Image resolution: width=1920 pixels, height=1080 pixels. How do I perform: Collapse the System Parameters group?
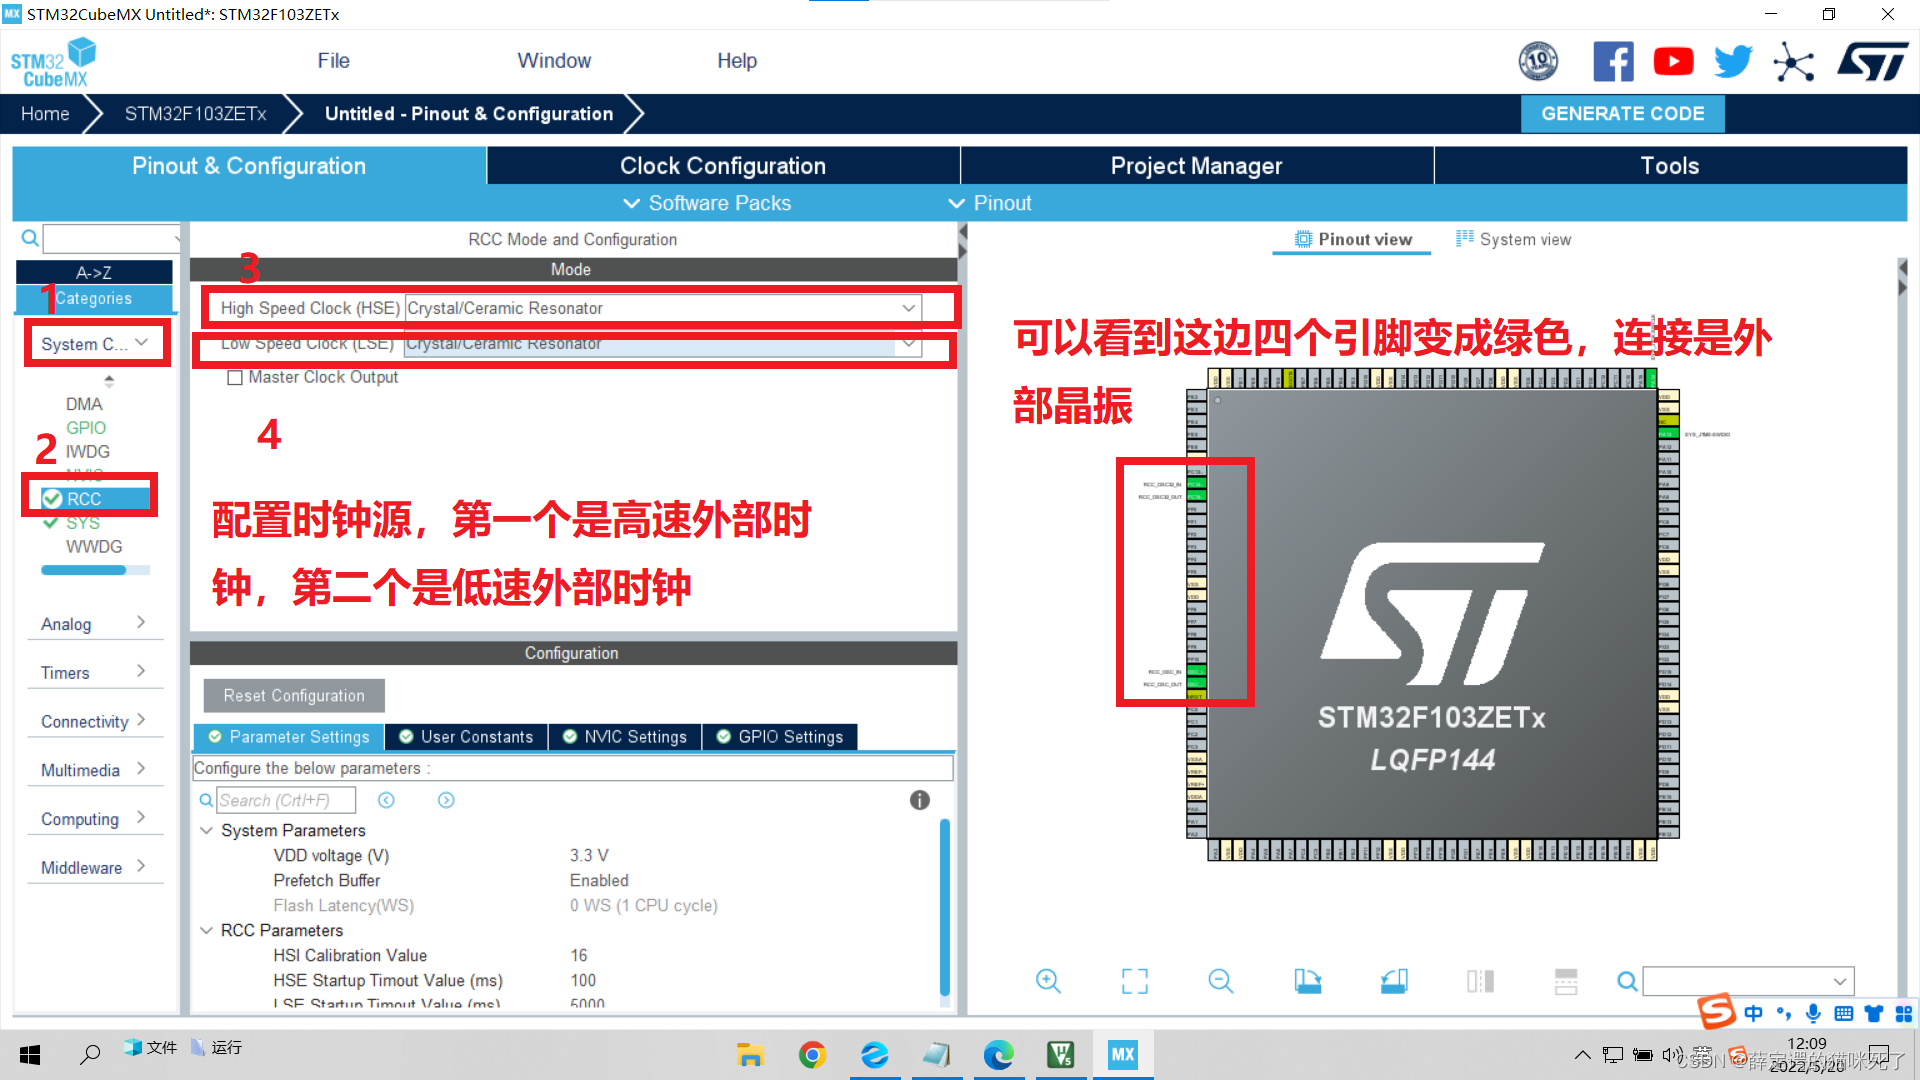tap(207, 831)
